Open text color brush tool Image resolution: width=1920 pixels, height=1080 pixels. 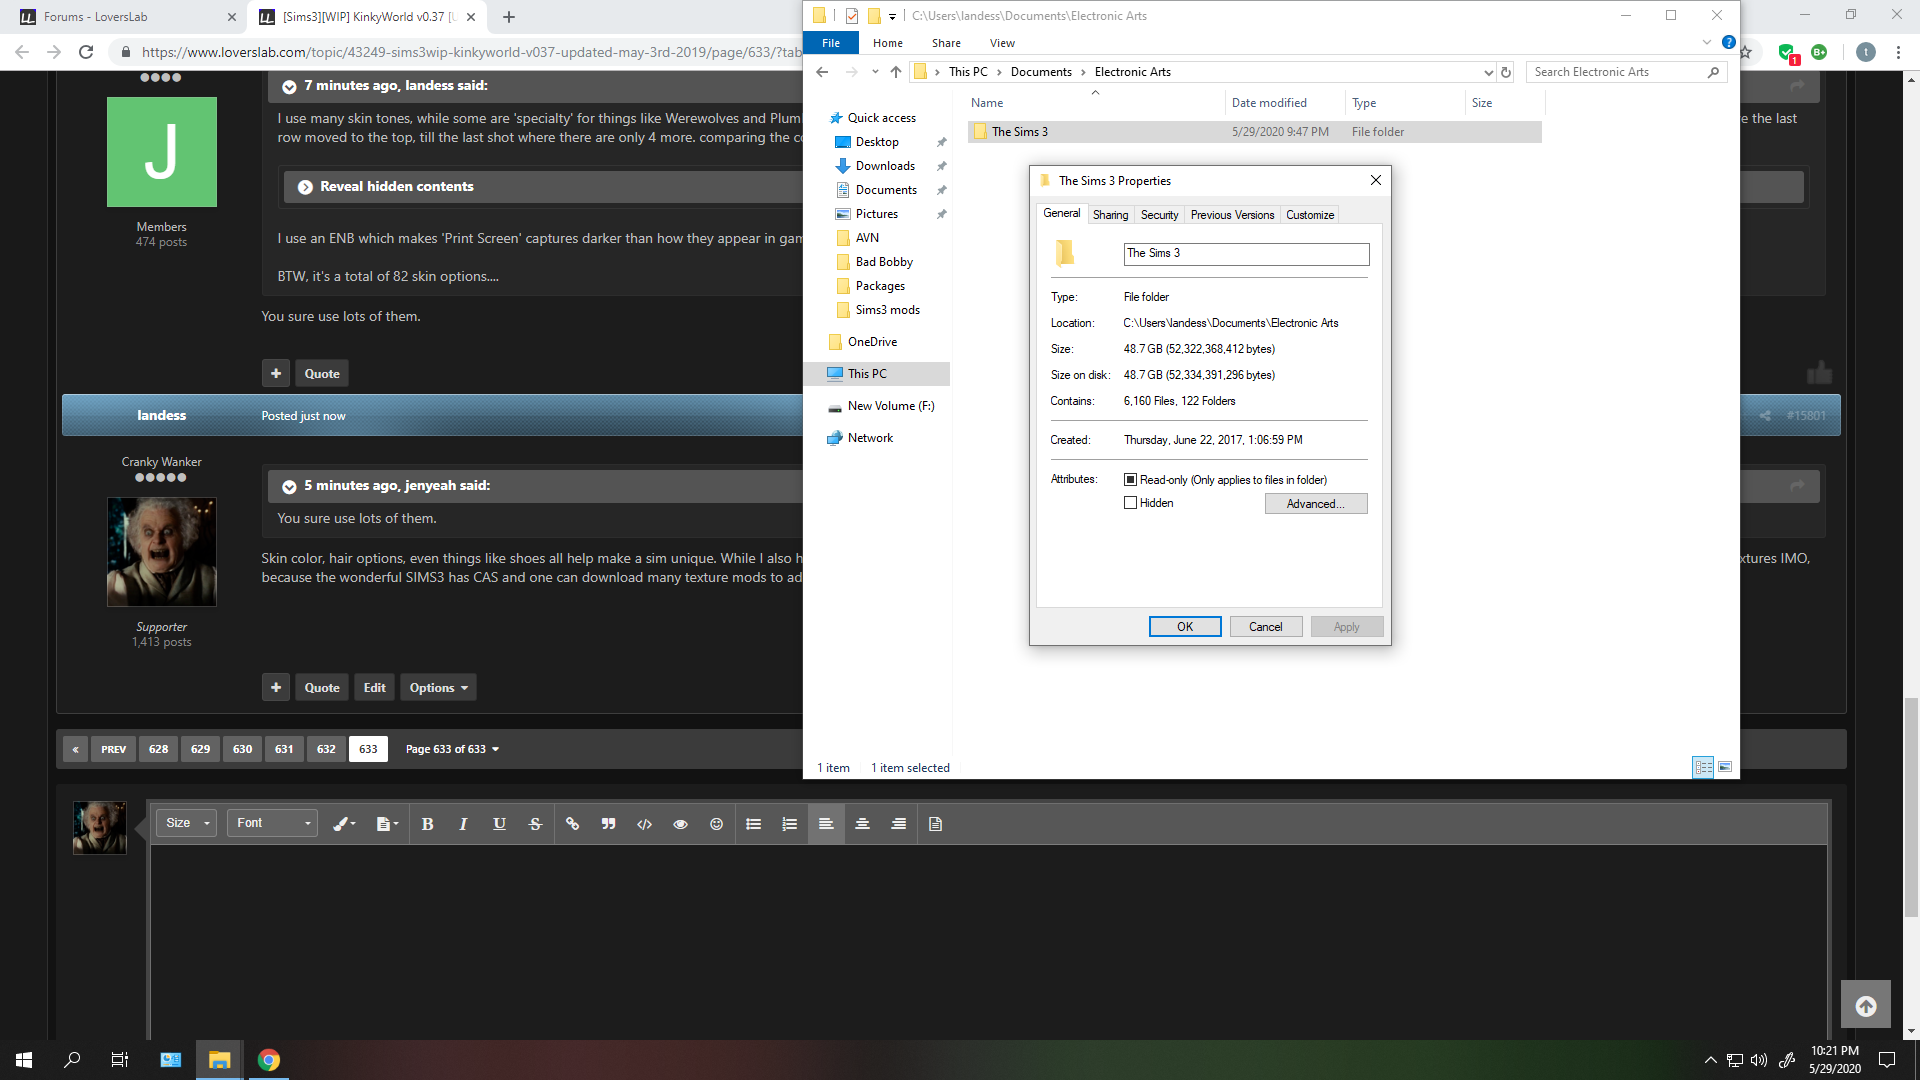(x=344, y=824)
